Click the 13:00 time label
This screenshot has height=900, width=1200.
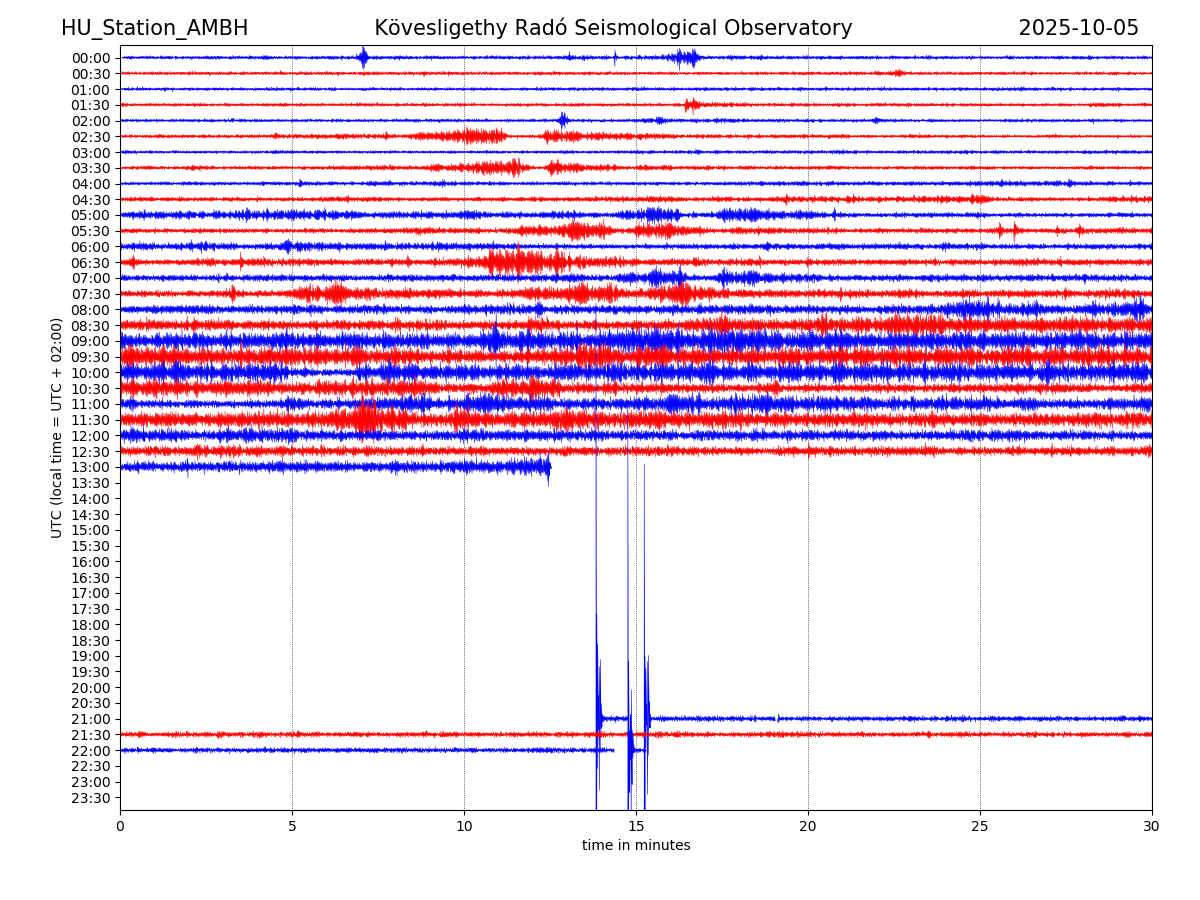(91, 467)
